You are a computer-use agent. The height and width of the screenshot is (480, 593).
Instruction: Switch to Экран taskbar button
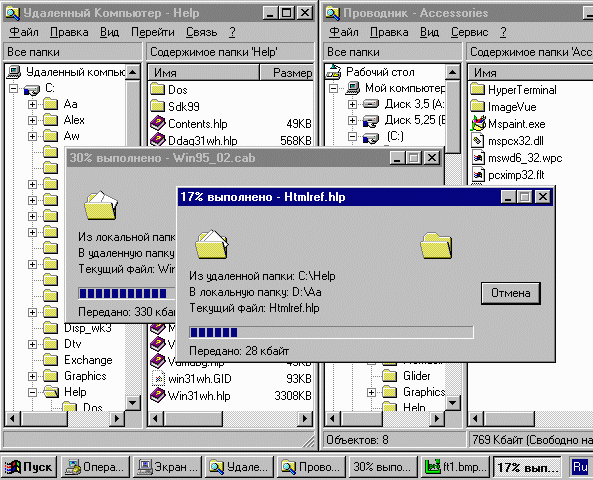click(x=168, y=467)
